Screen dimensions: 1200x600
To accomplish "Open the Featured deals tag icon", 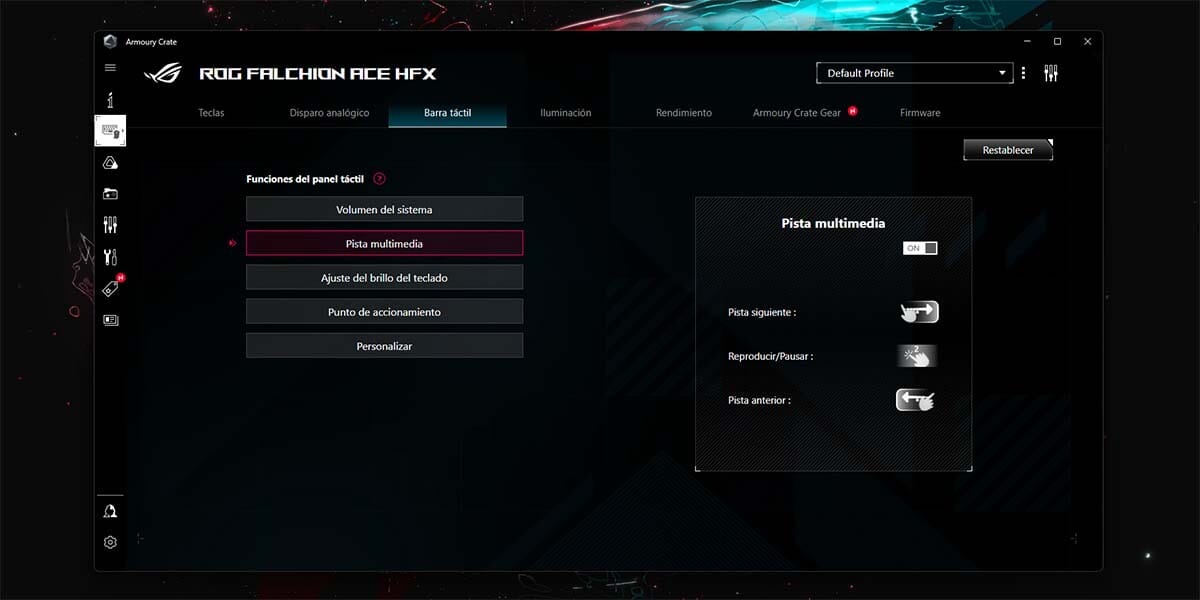I will 110,288.
